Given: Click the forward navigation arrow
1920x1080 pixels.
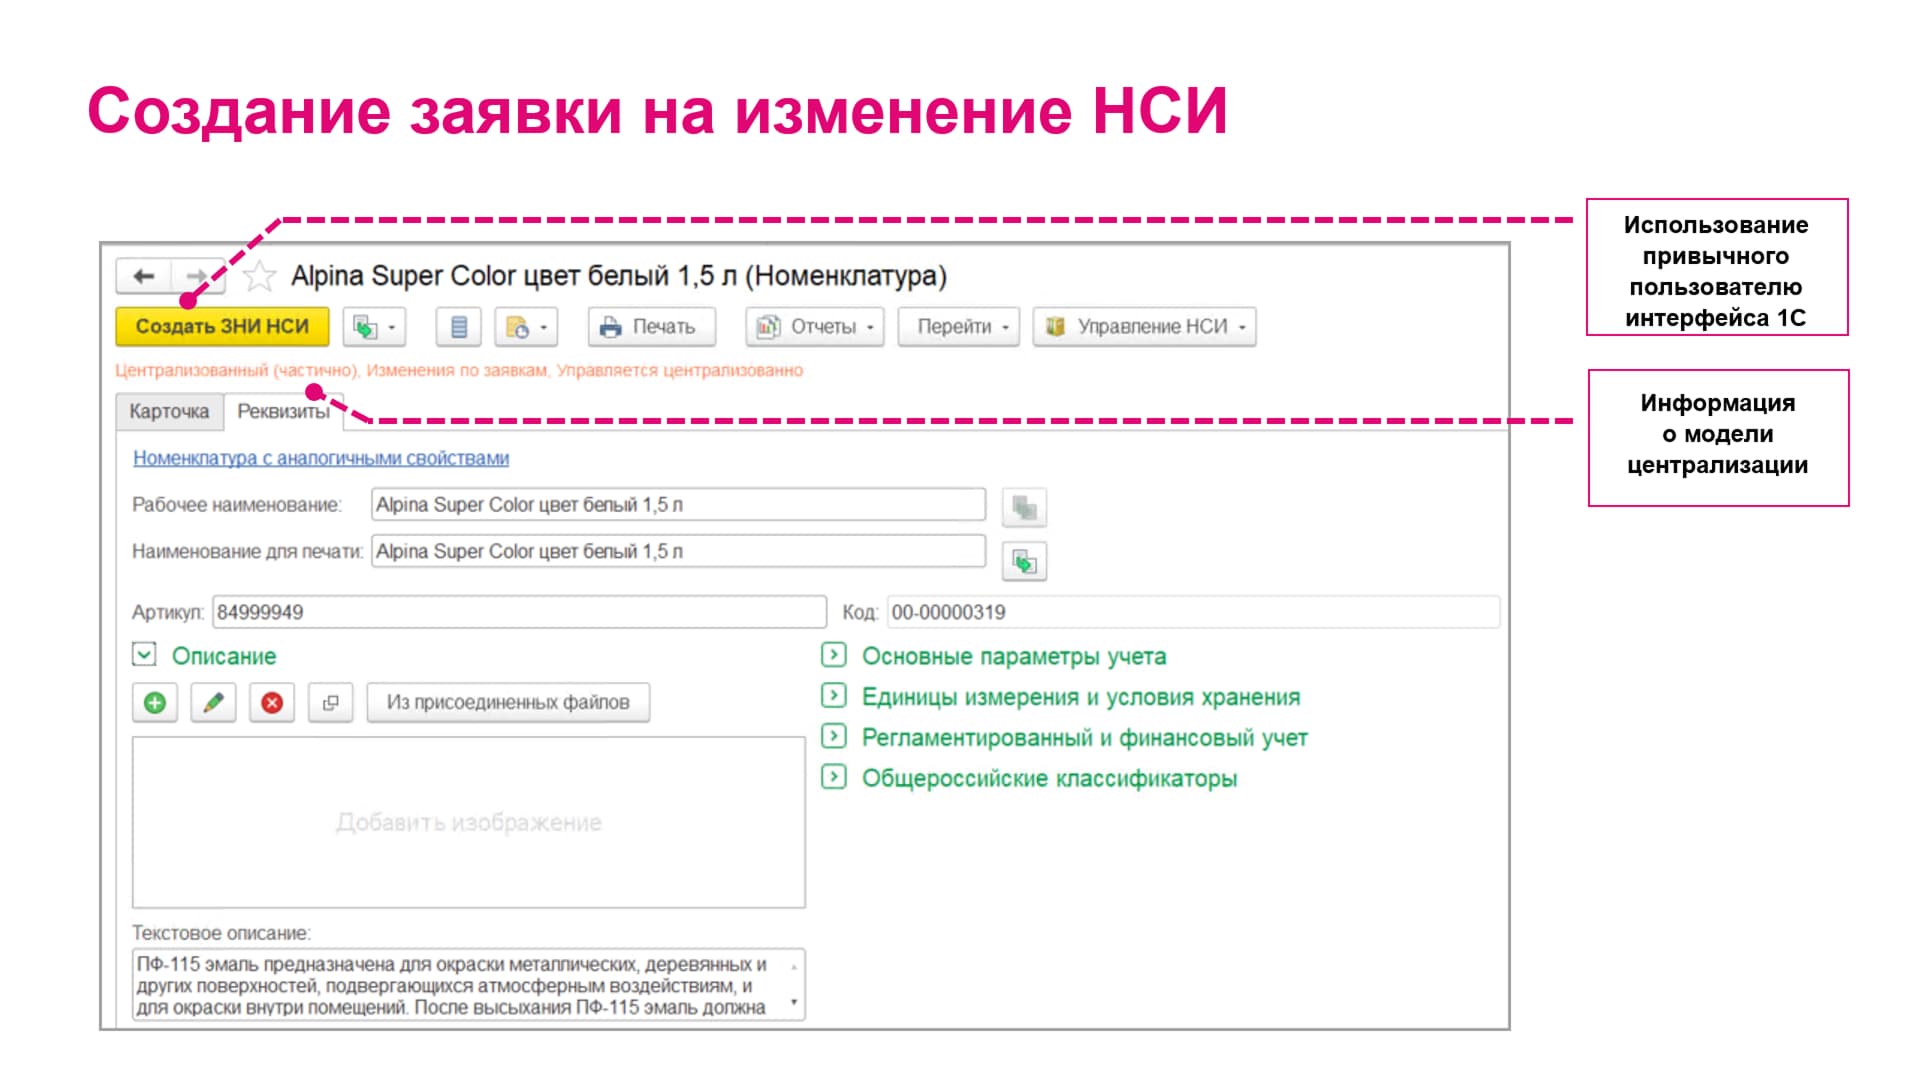Looking at the screenshot, I should tap(199, 276).
